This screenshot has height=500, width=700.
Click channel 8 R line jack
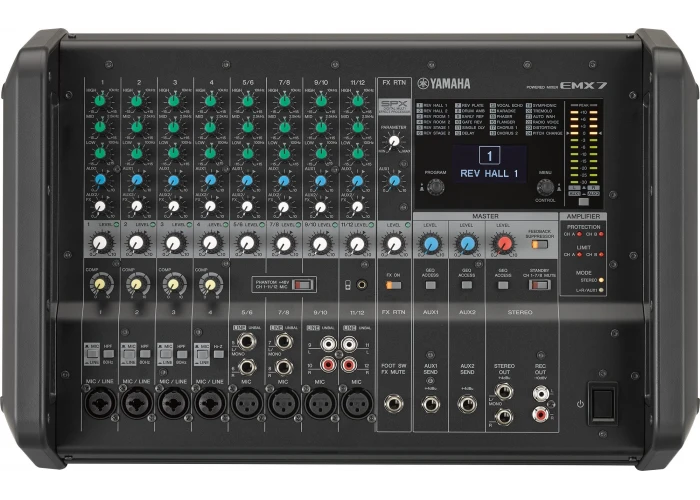(284, 367)
